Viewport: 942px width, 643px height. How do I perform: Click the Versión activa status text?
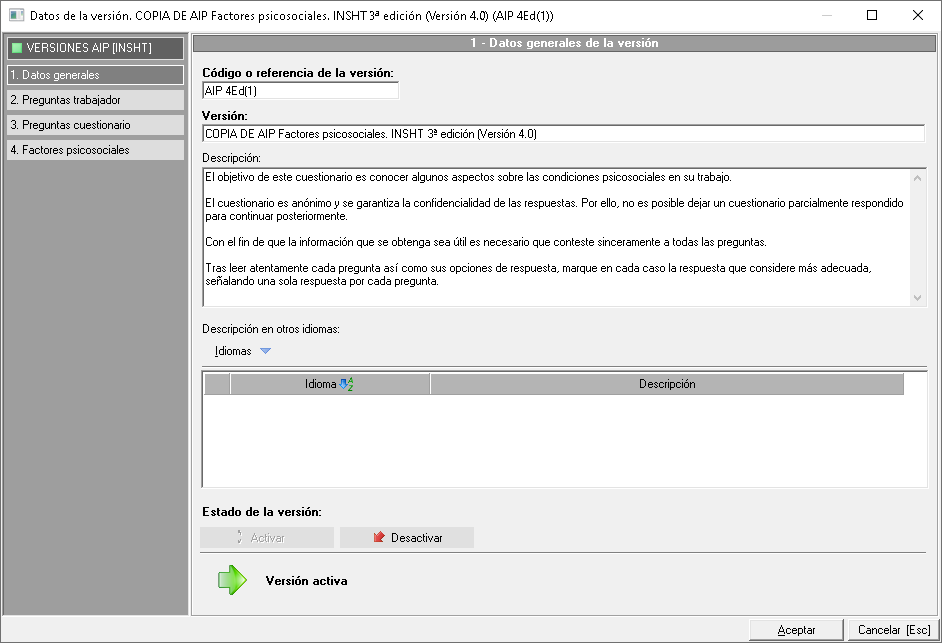[306, 581]
